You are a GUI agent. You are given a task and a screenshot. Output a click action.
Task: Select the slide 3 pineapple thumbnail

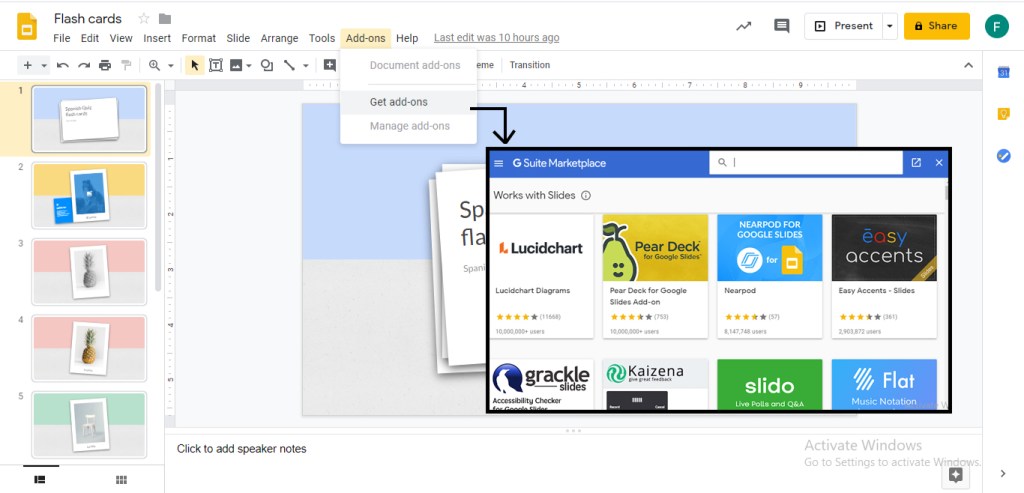(89, 270)
